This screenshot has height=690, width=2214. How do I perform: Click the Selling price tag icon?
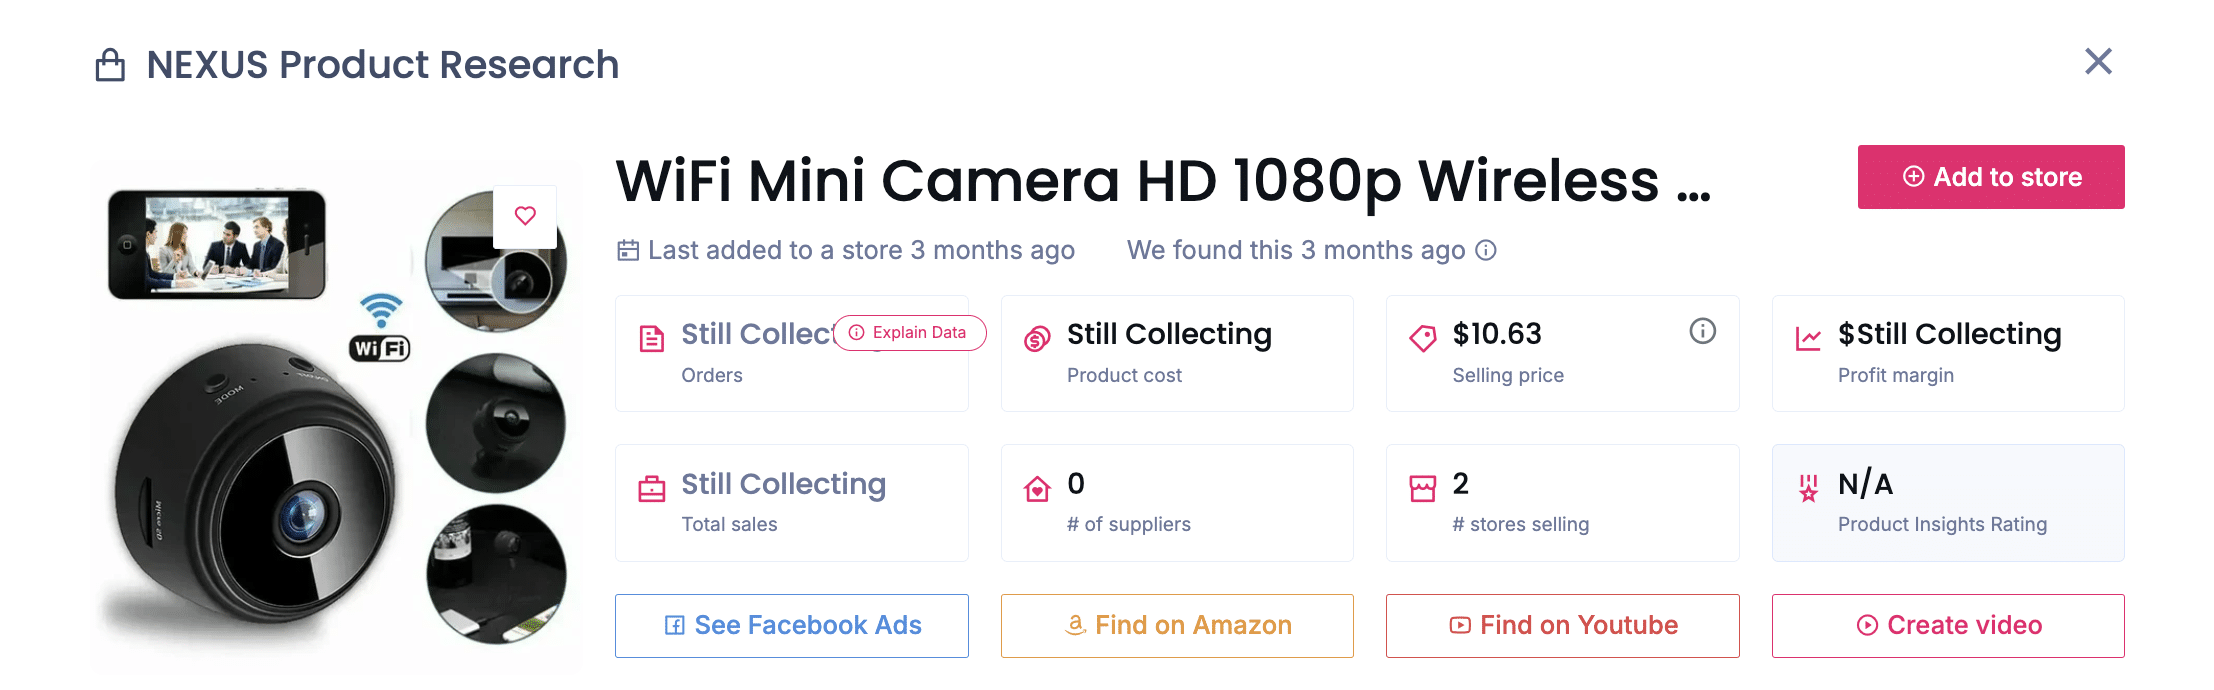[x=1422, y=338]
